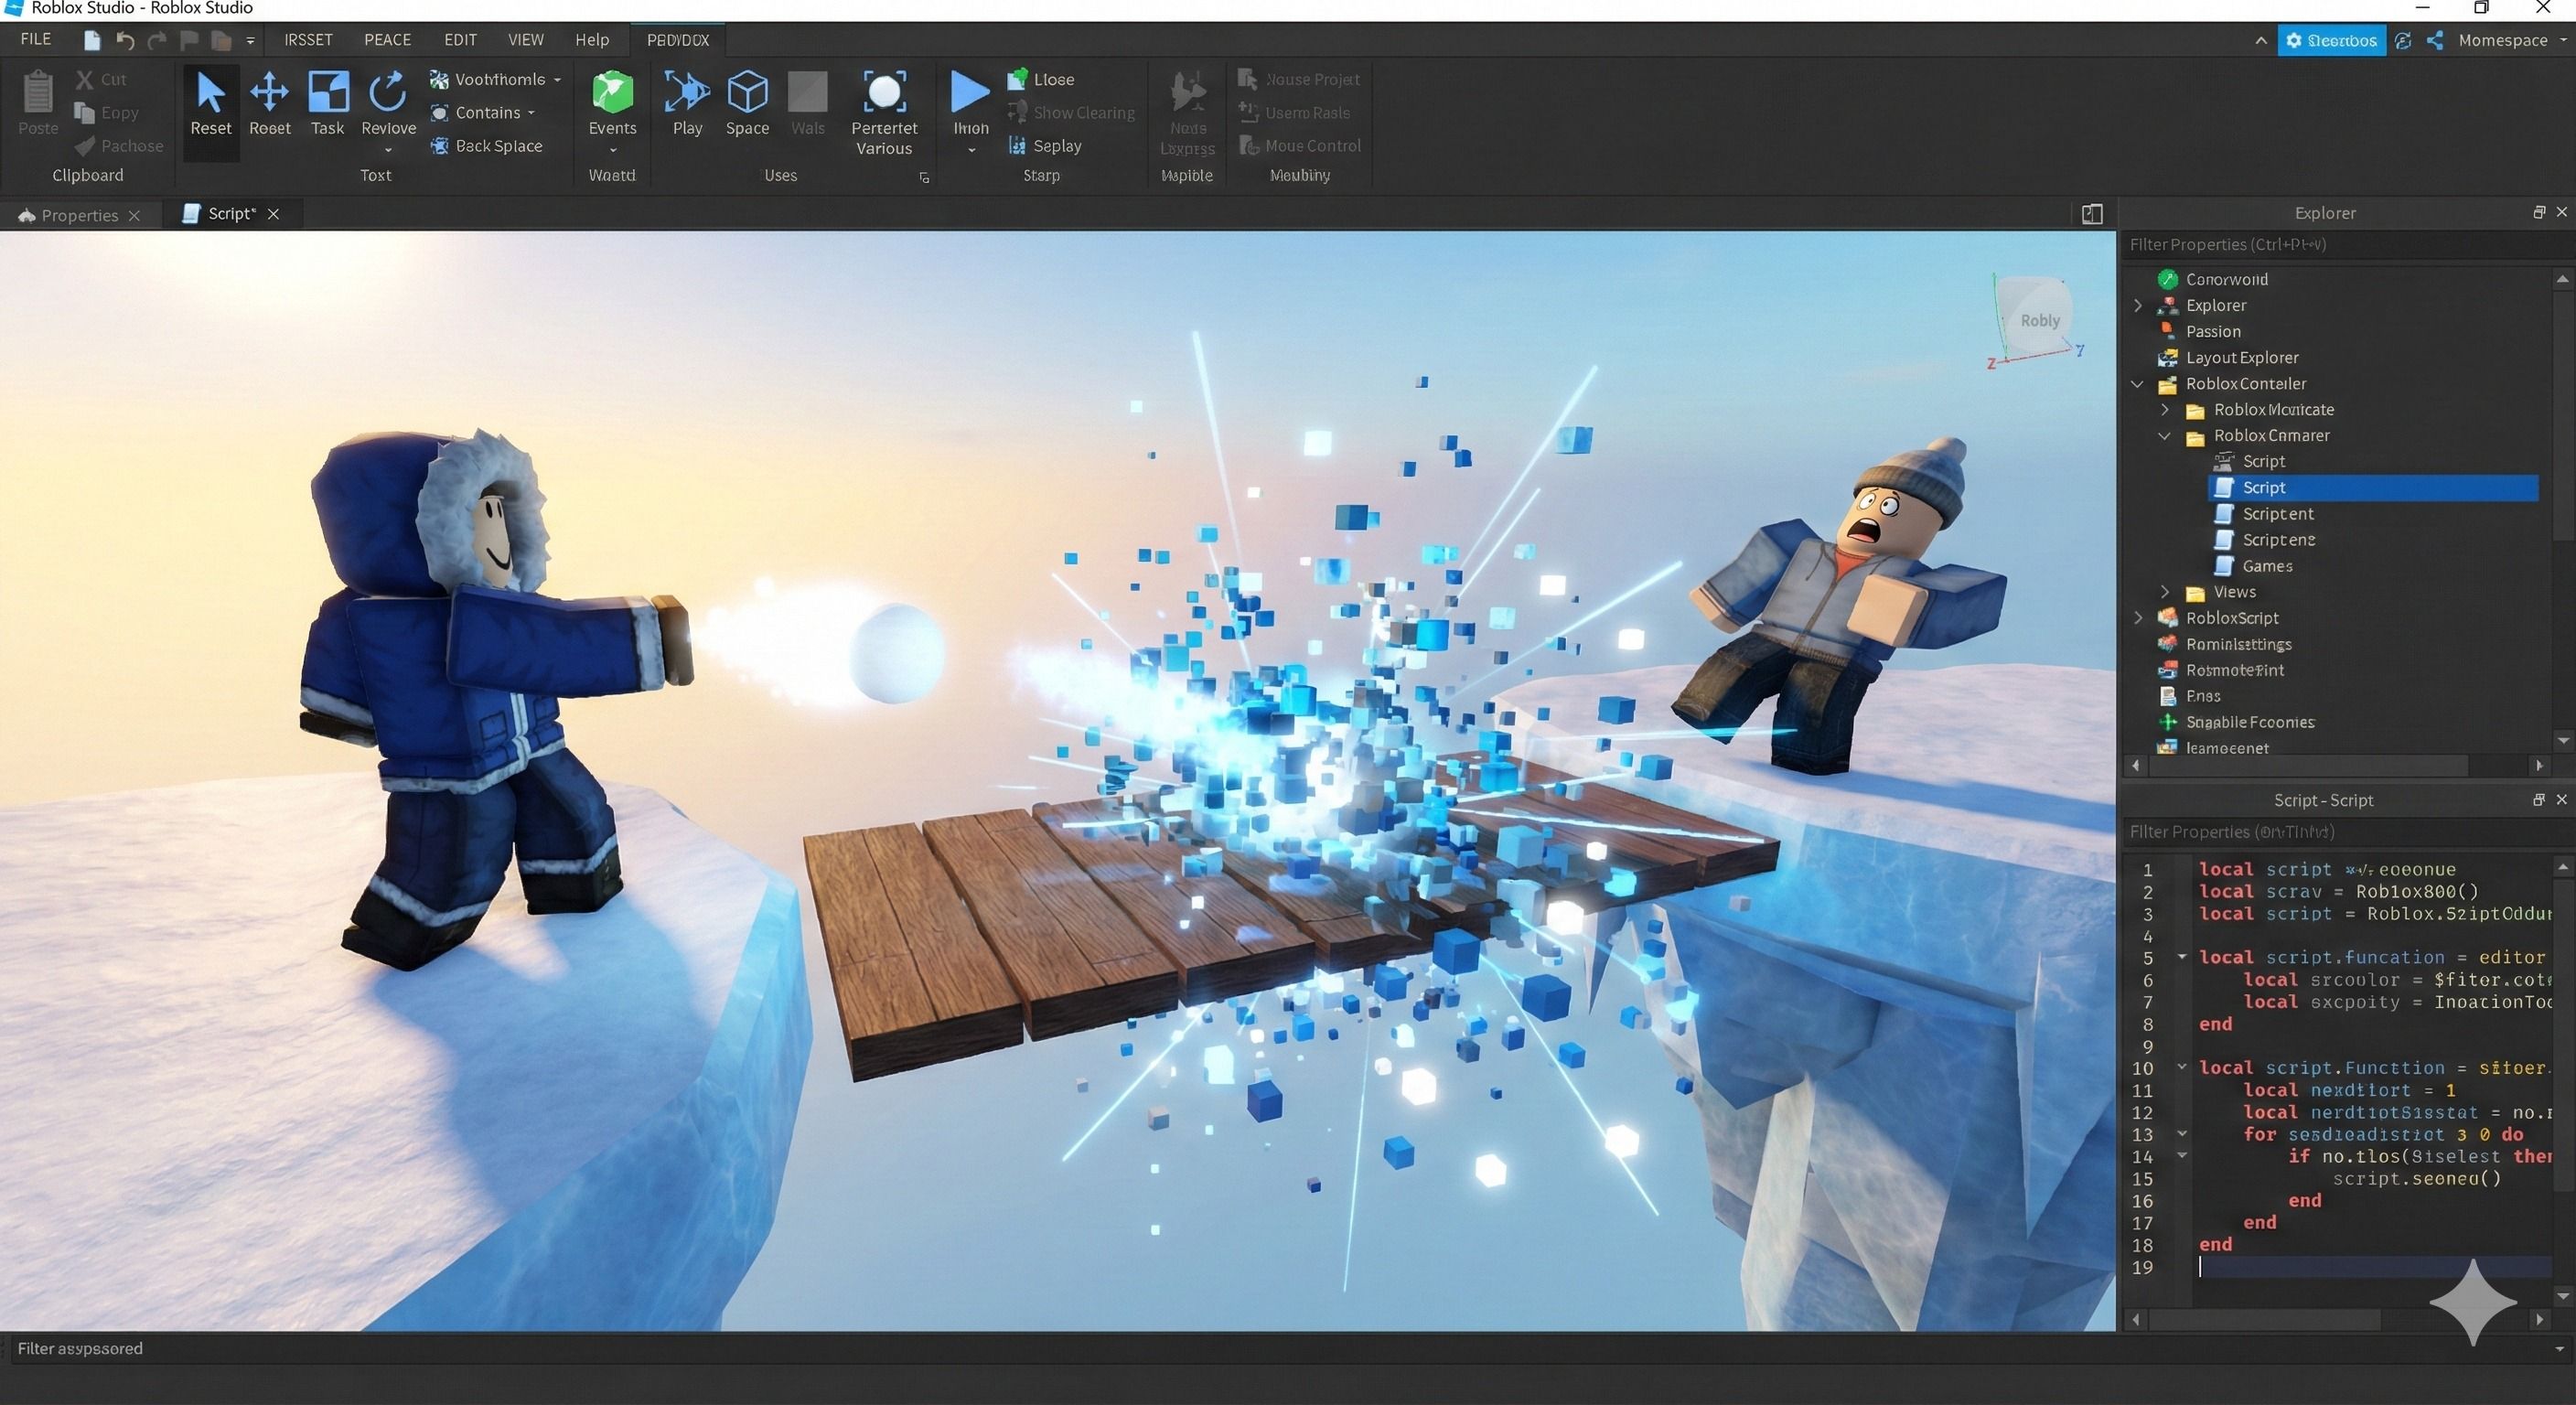Click the Play tool icon
The height and width of the screenshot is (1405, 2576).
[686, 93]
